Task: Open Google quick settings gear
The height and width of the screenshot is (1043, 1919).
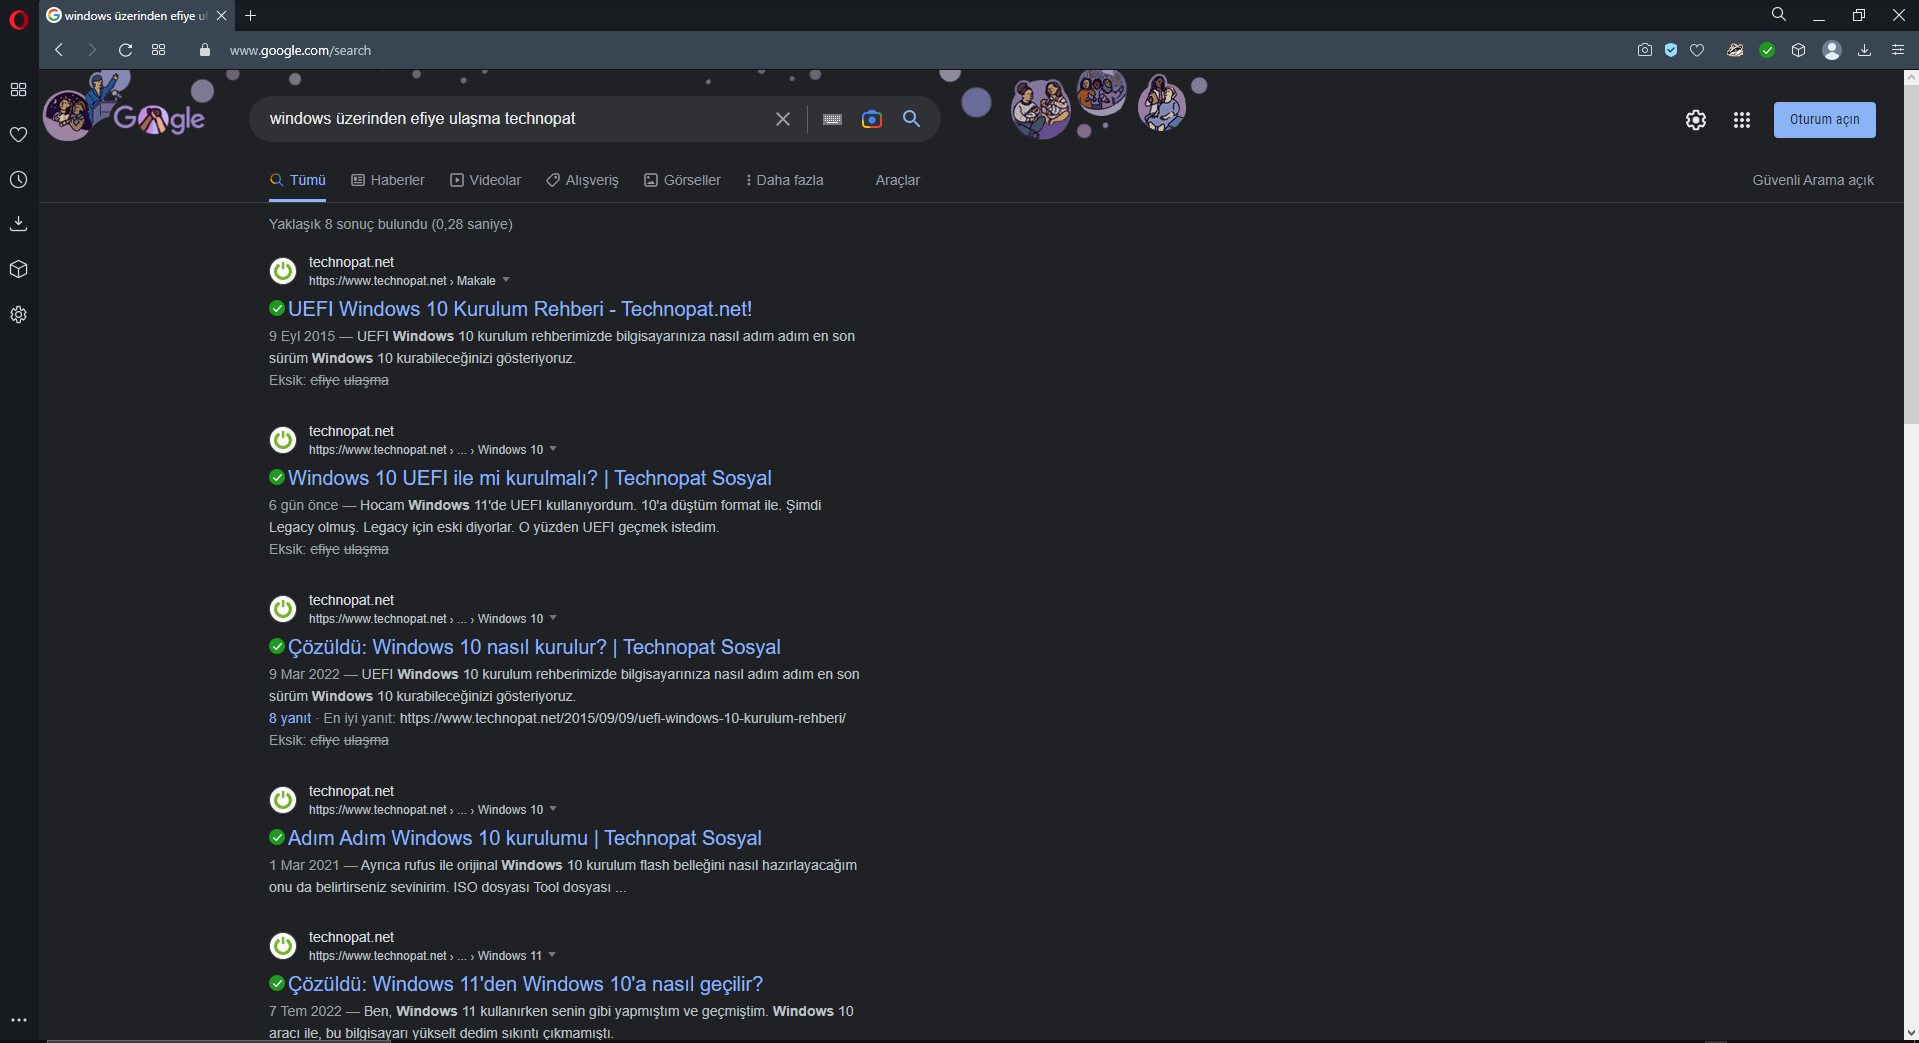Action: [1696, 120]
